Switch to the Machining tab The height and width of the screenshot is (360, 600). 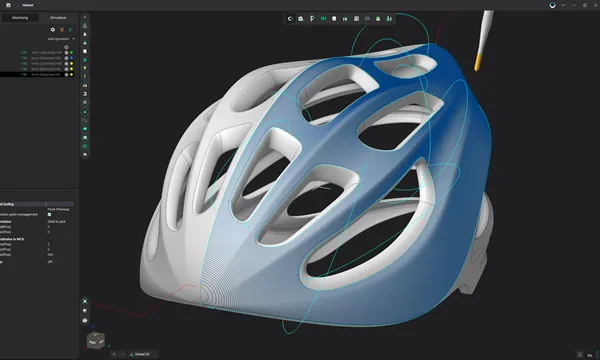tap(20, 18)
